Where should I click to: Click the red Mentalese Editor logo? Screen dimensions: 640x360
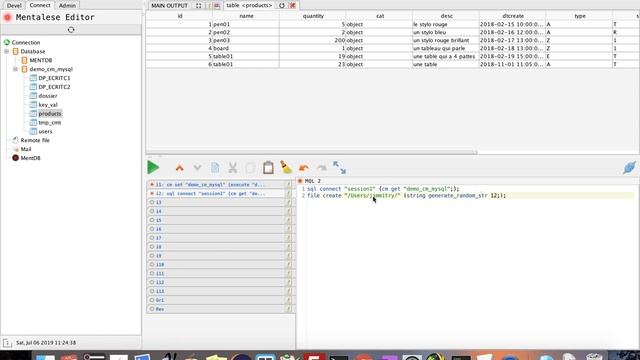(x=7, y=17)
